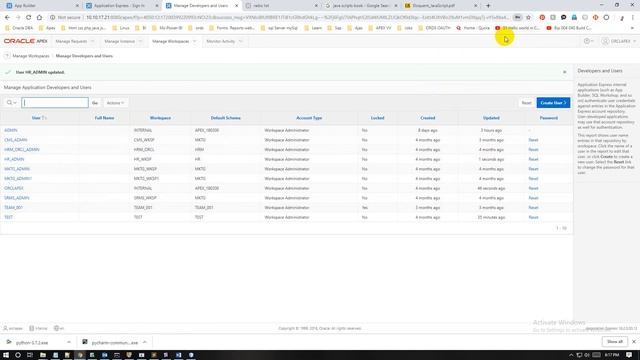Open the TEAM_001 user

(13, 208)
